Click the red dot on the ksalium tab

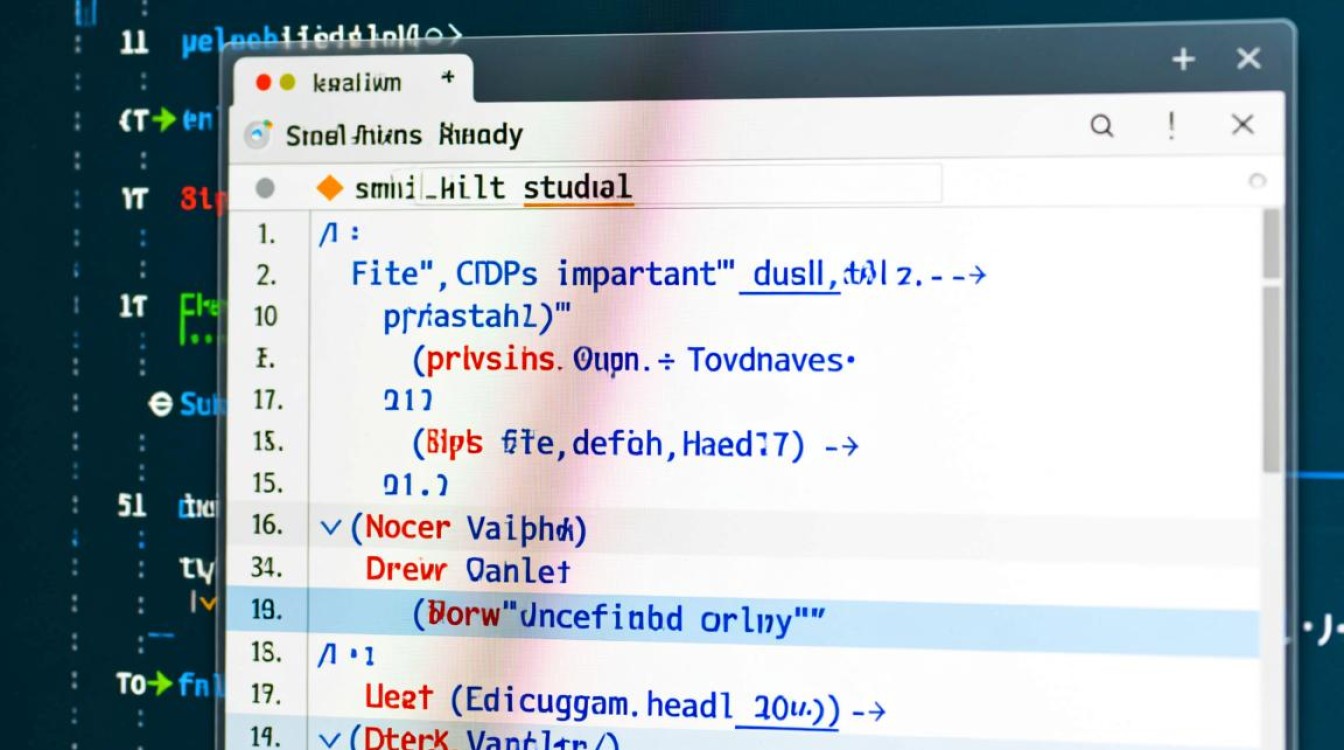263,83
